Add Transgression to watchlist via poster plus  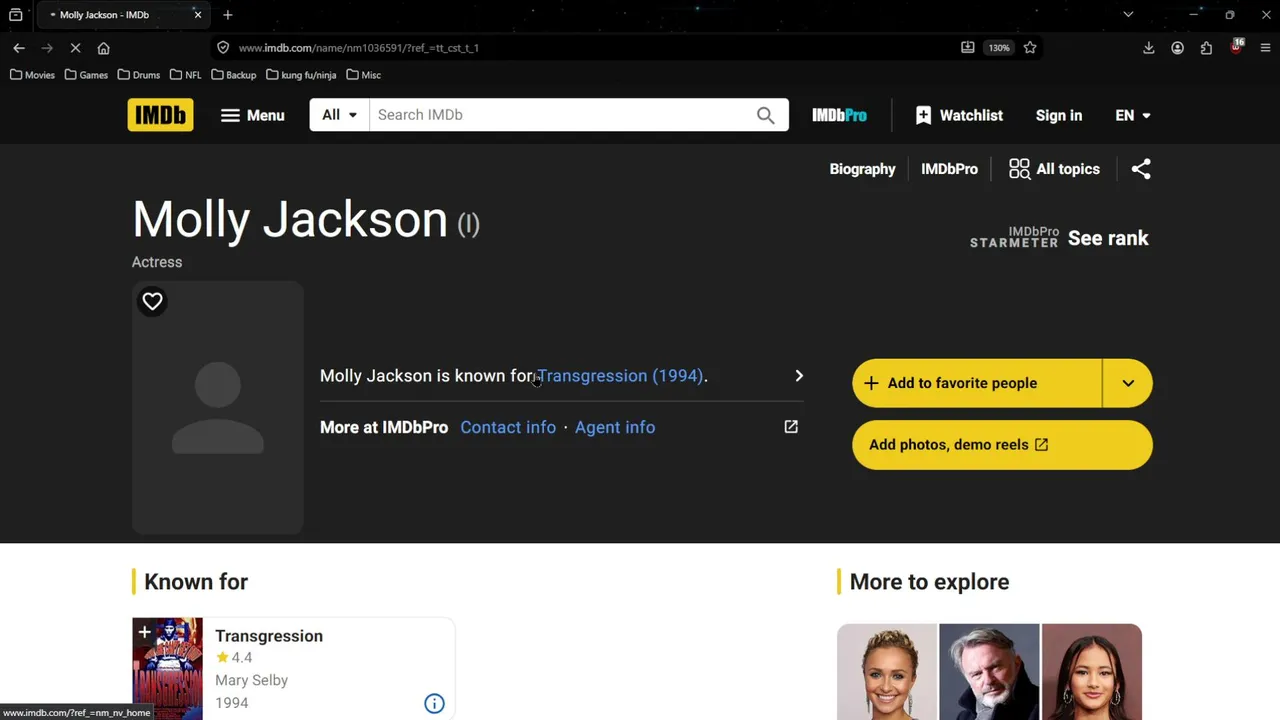tap(144, 632)
